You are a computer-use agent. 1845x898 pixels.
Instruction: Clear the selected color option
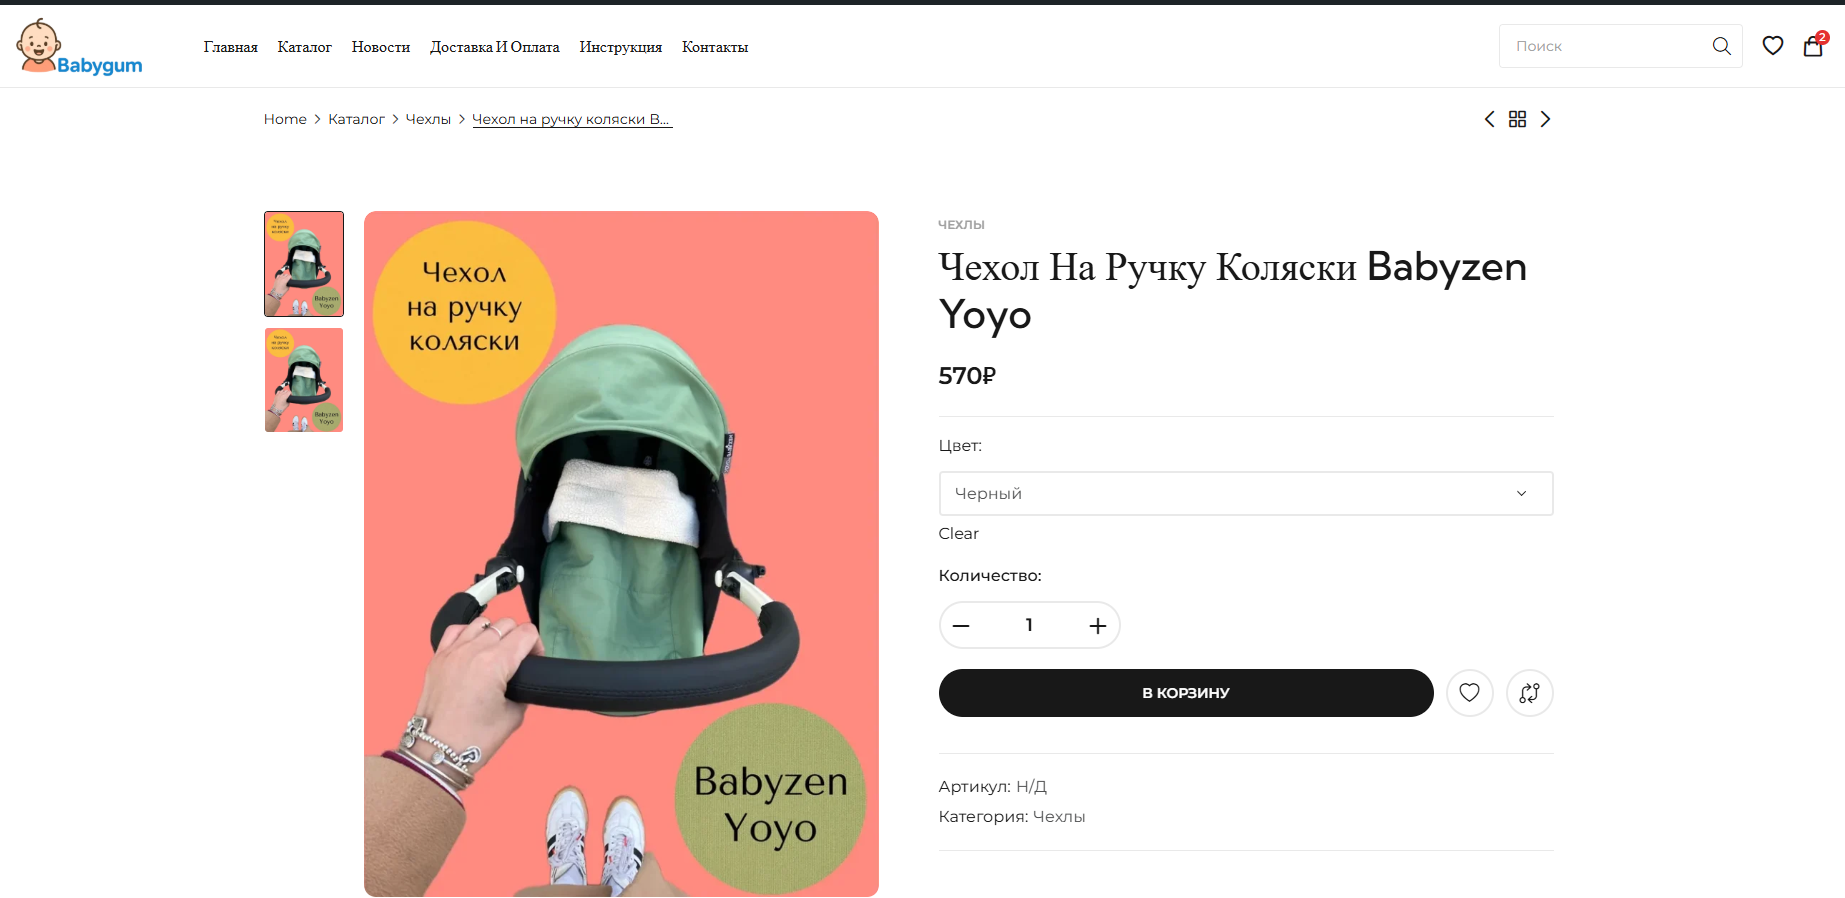click(x=959, y=534)
